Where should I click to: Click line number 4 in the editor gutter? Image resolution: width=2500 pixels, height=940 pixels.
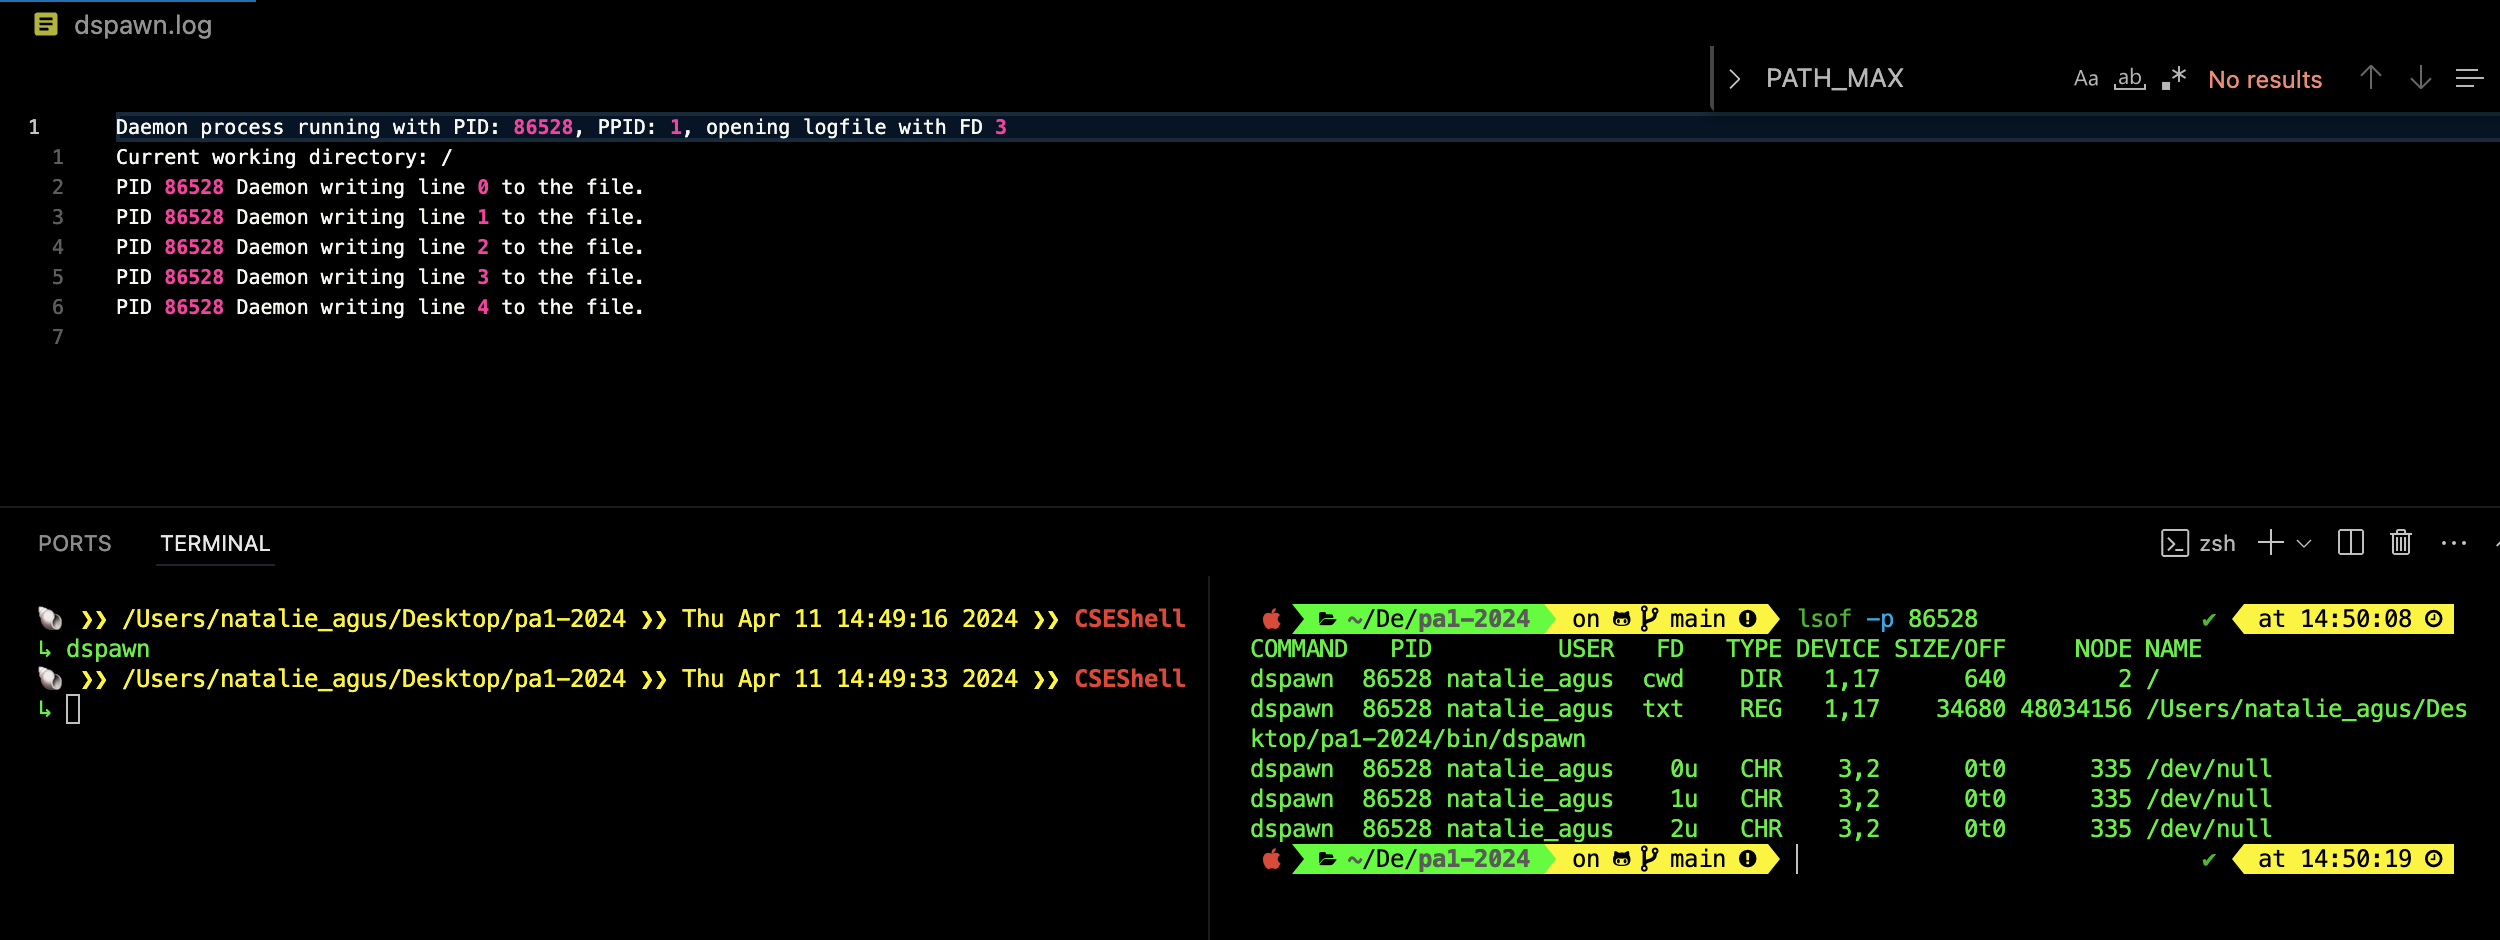coord(57,247)
